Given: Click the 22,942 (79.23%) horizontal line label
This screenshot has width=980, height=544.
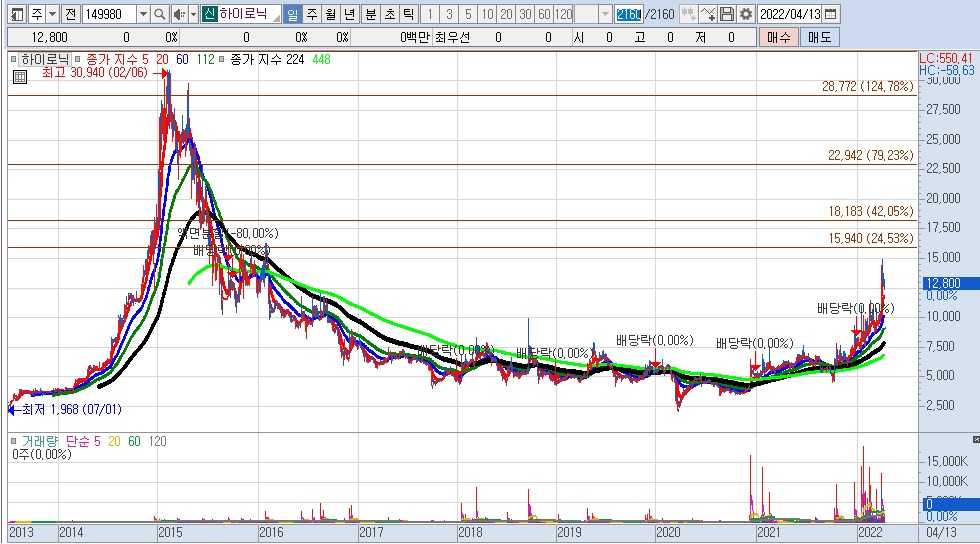Looking at the screenshot, I should tap(871, 155).
